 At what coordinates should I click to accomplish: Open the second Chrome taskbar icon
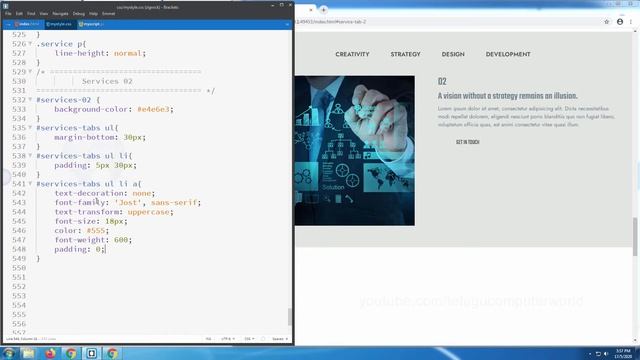coord(112,353)
